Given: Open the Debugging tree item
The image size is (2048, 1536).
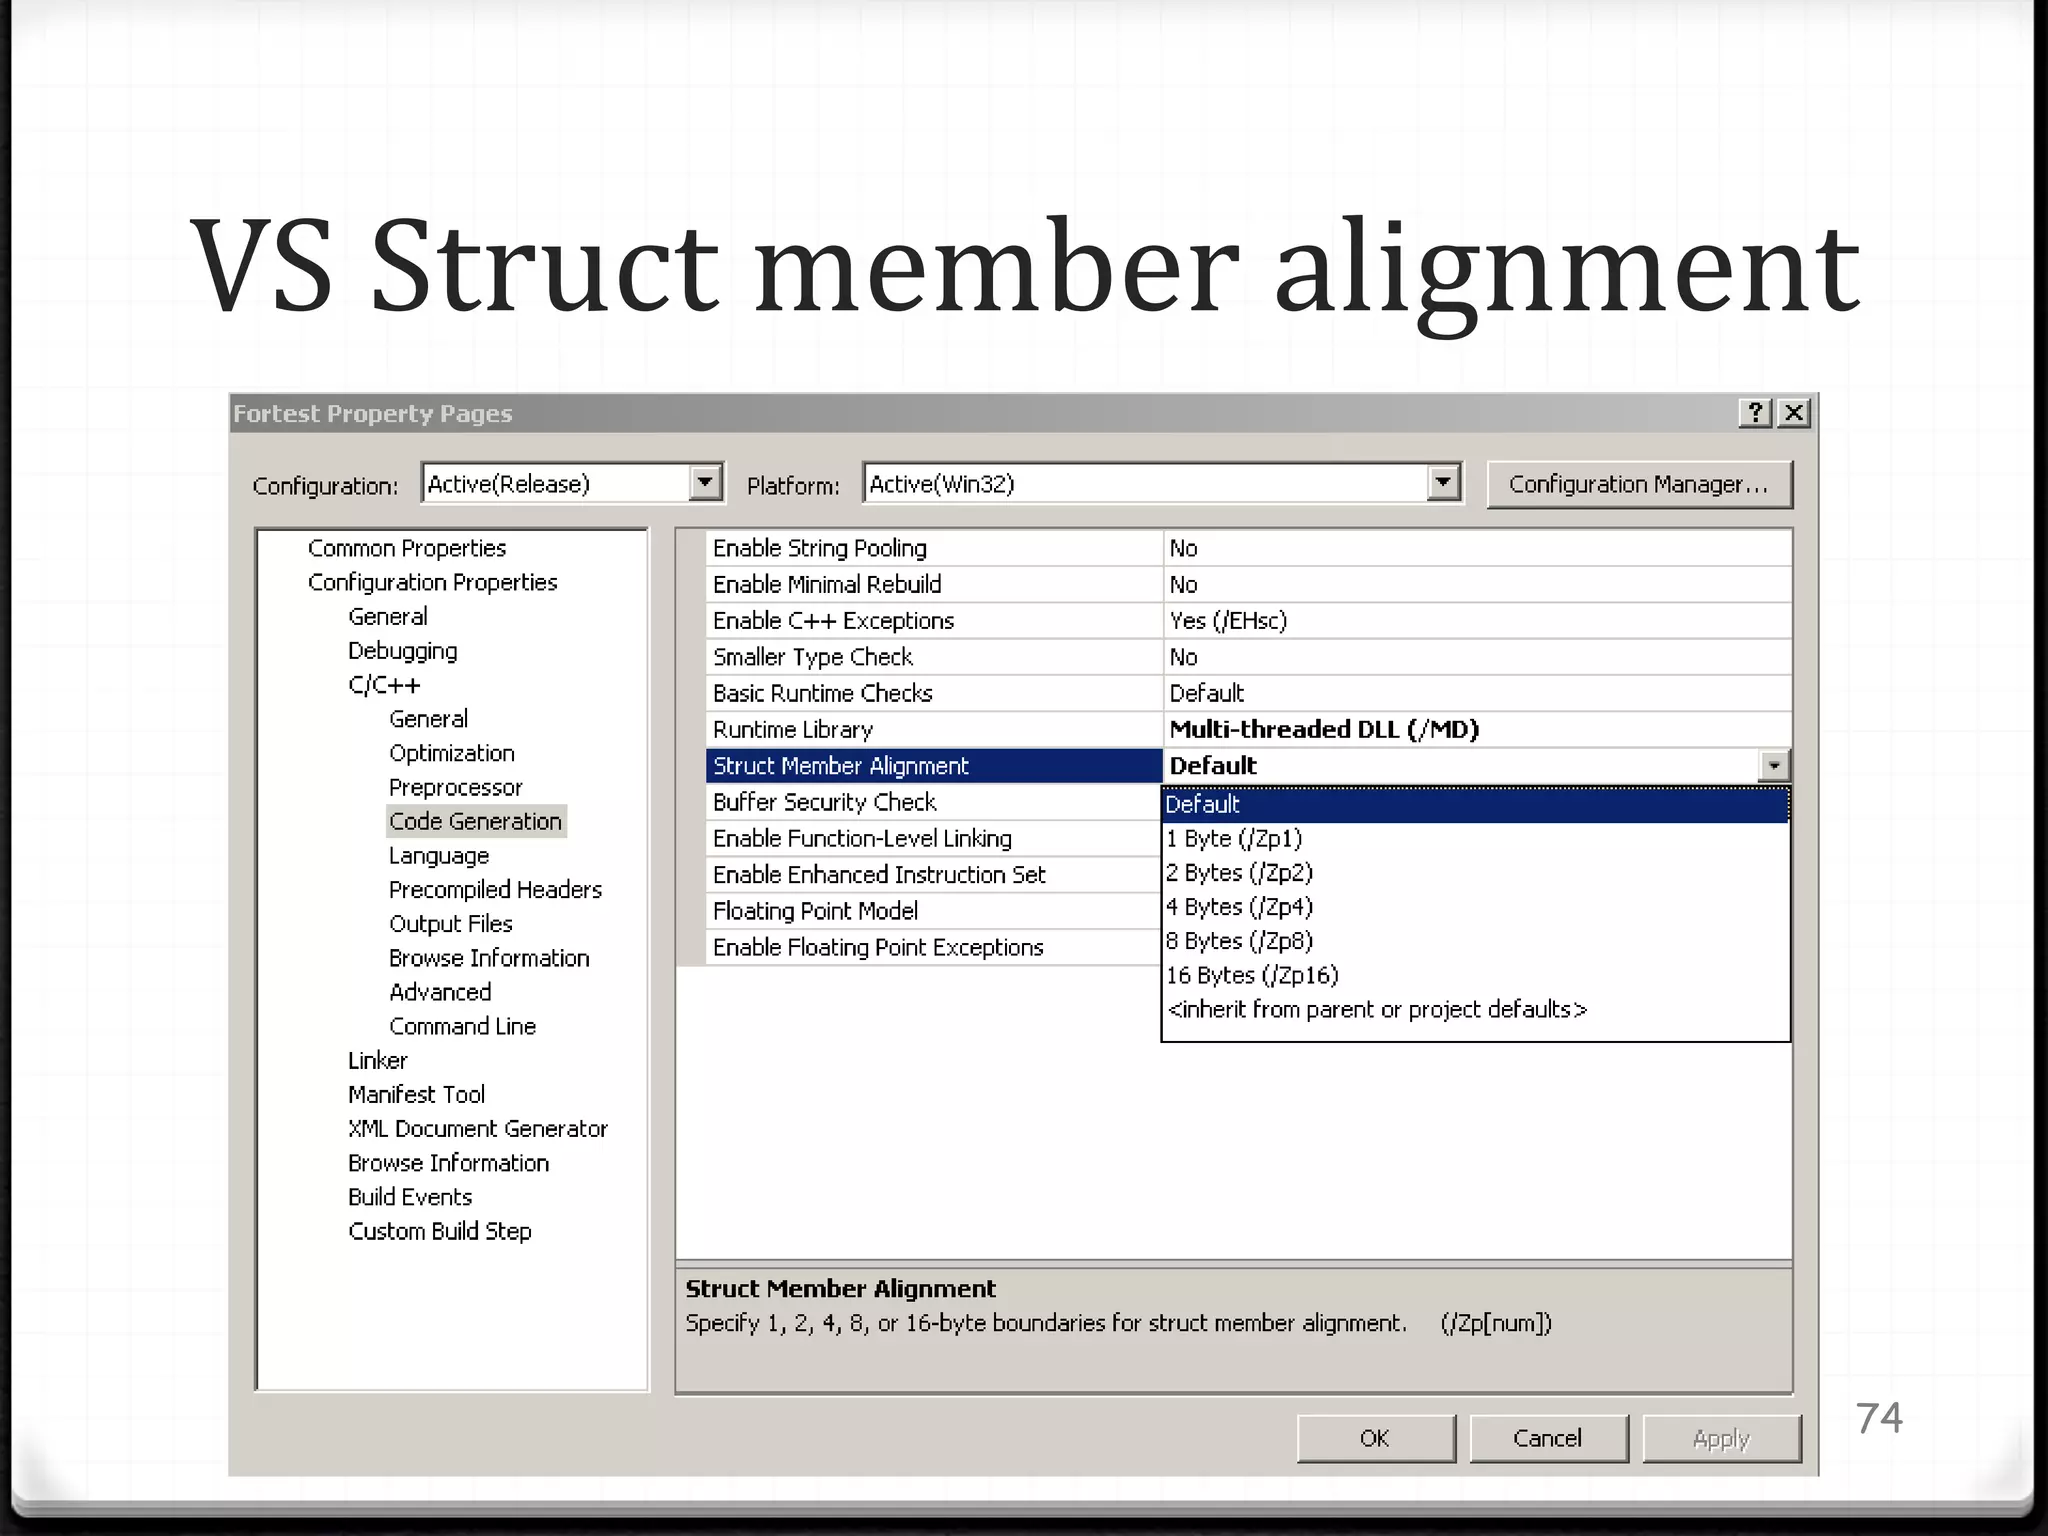Looking at the screenshot, I should pyautogui.click(x=402, y=651).
